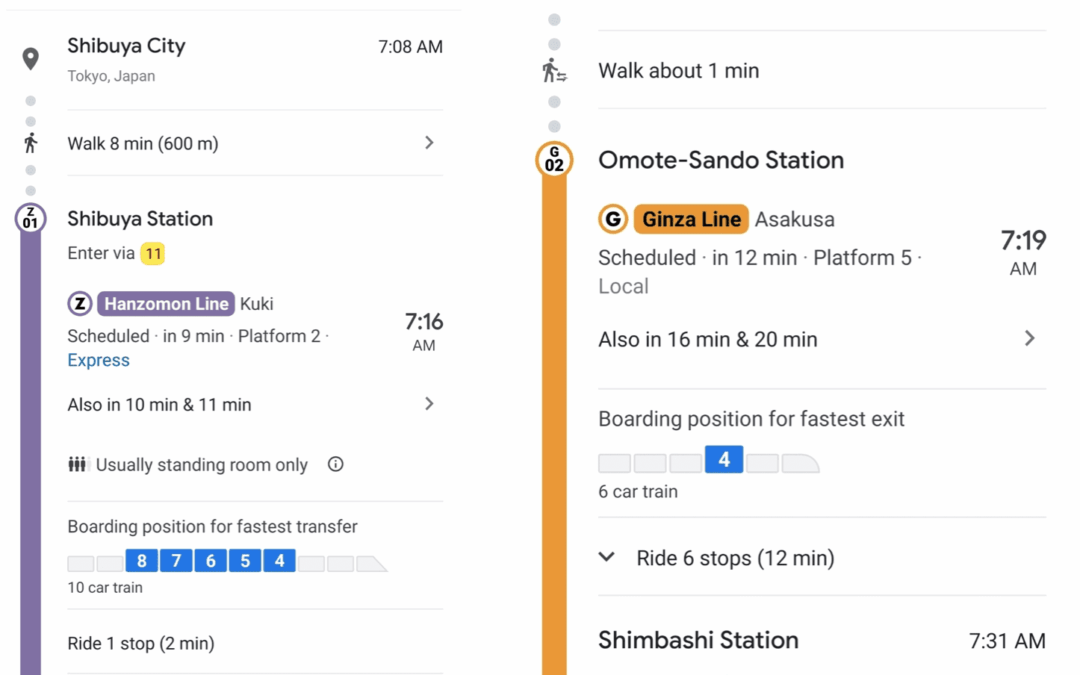
Task: Click the Z 01 Shibuya Station badge
Action: click(30, 218)
